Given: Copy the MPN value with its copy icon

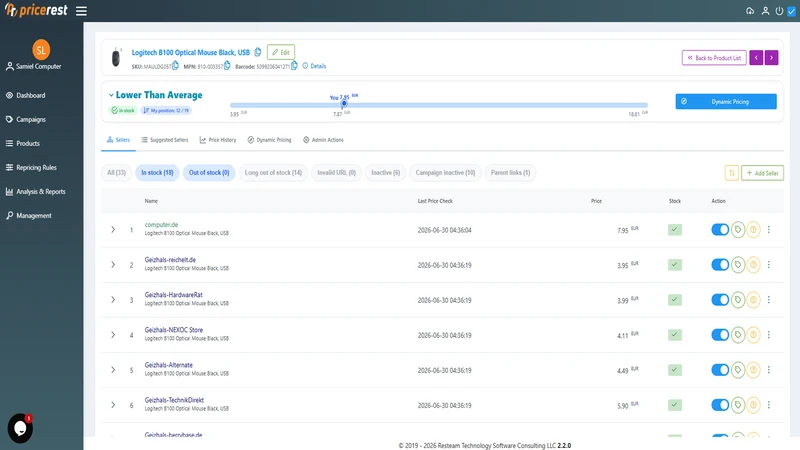Looking at the screenshot, I should [x=227, y=65].
